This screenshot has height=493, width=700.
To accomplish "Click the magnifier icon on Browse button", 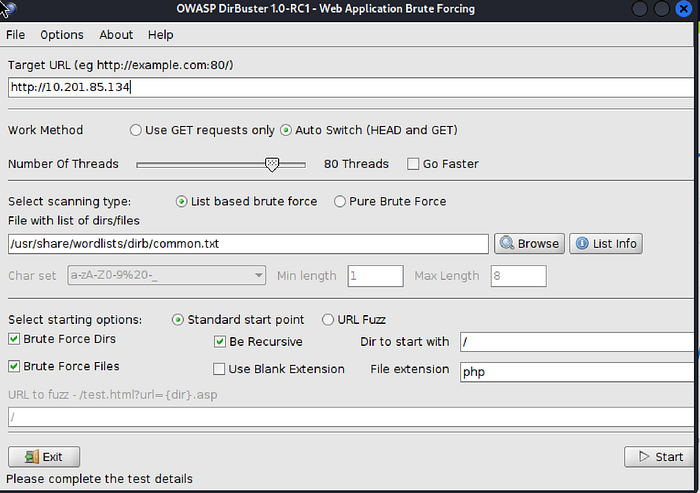I will (x=507, y=243).
